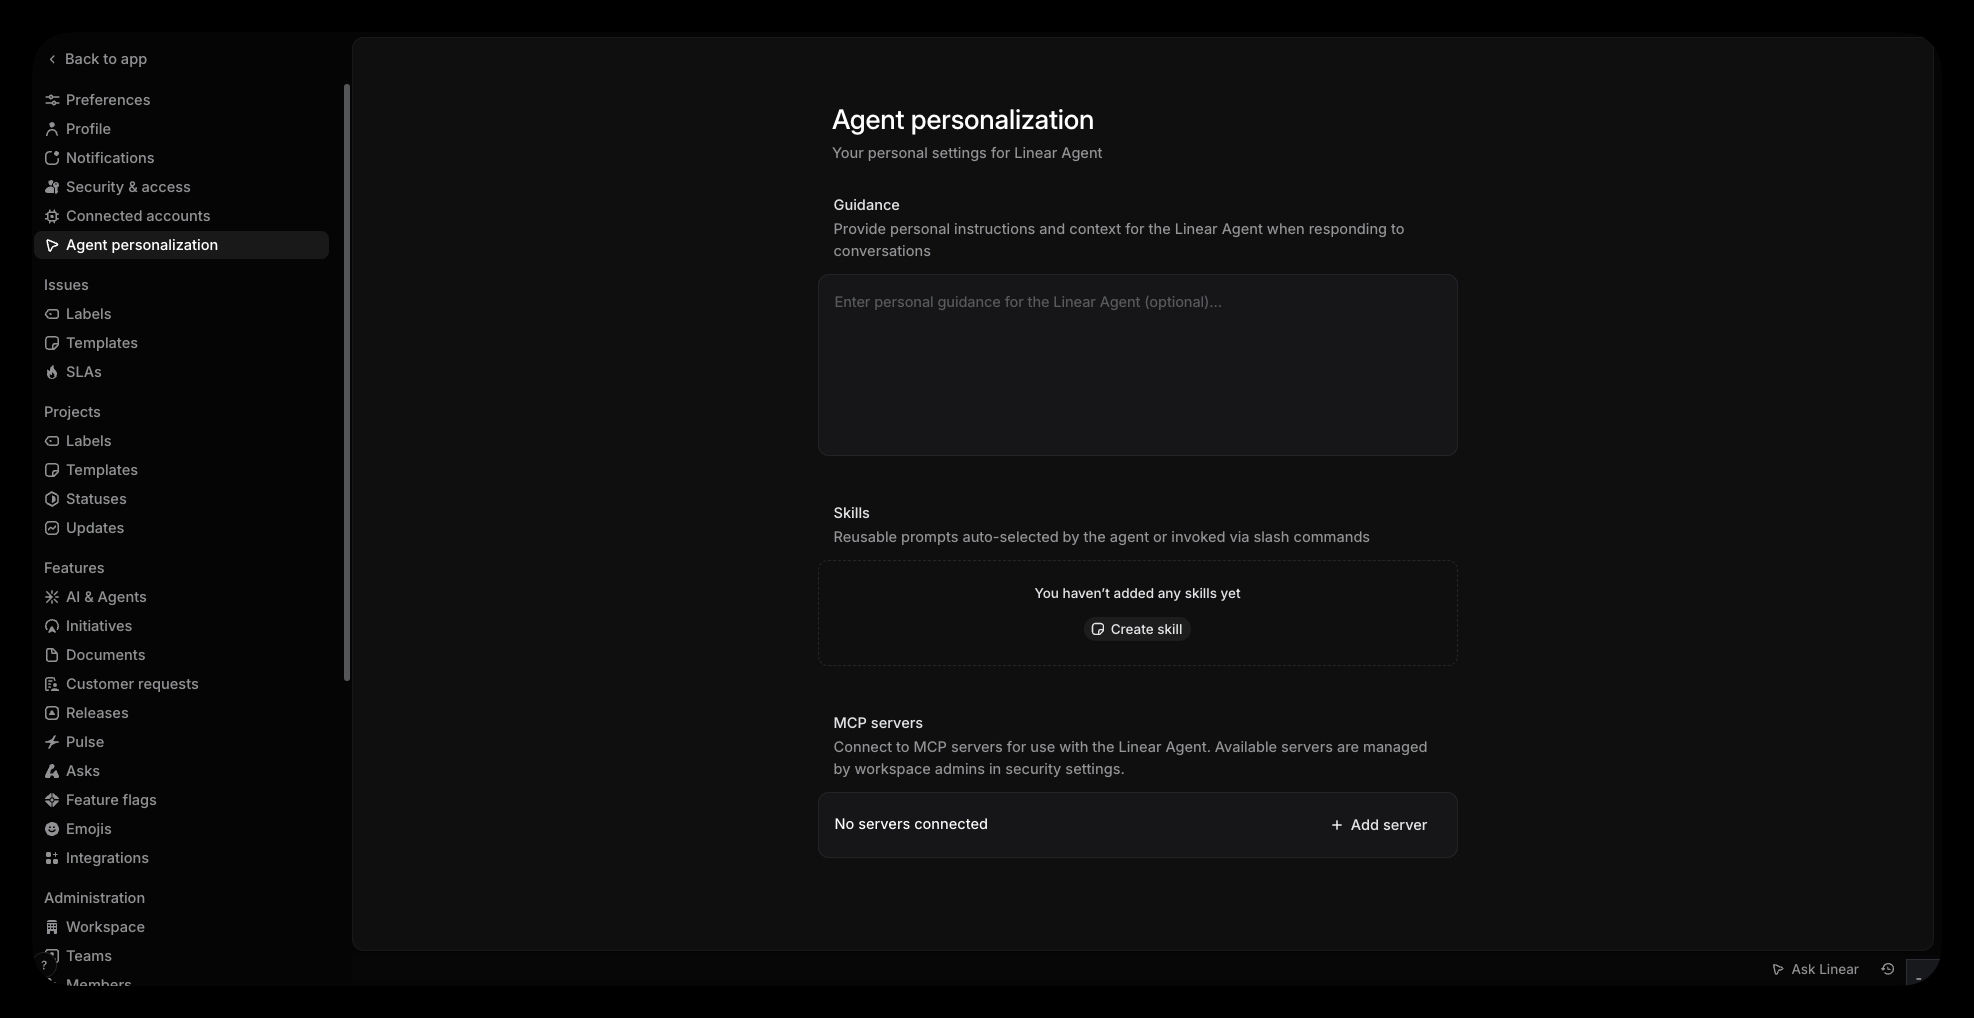Open the Initiatives icon under Features

point(53,626)
